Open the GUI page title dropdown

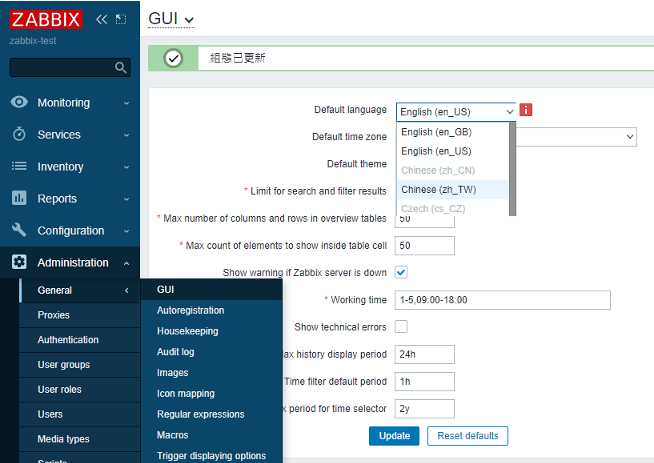171,19
